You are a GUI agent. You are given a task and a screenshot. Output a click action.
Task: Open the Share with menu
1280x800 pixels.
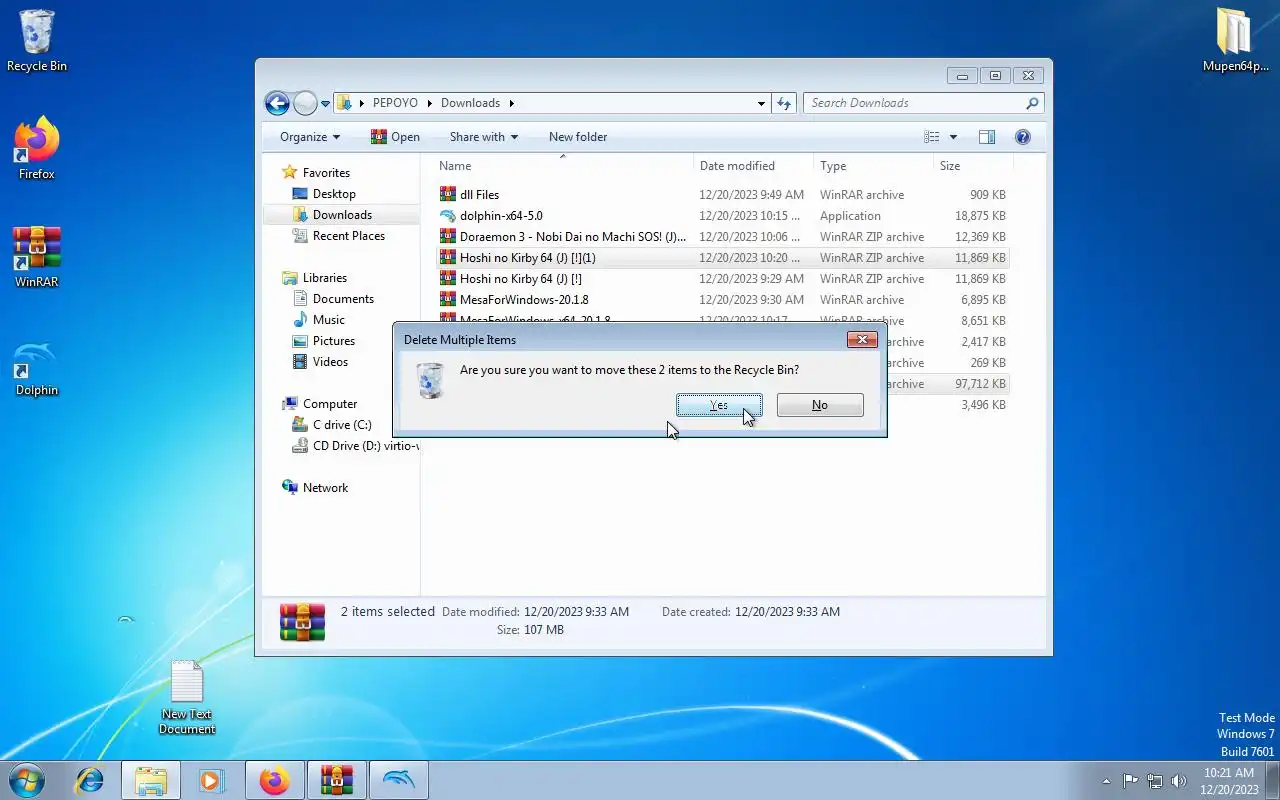coord(484,137)
